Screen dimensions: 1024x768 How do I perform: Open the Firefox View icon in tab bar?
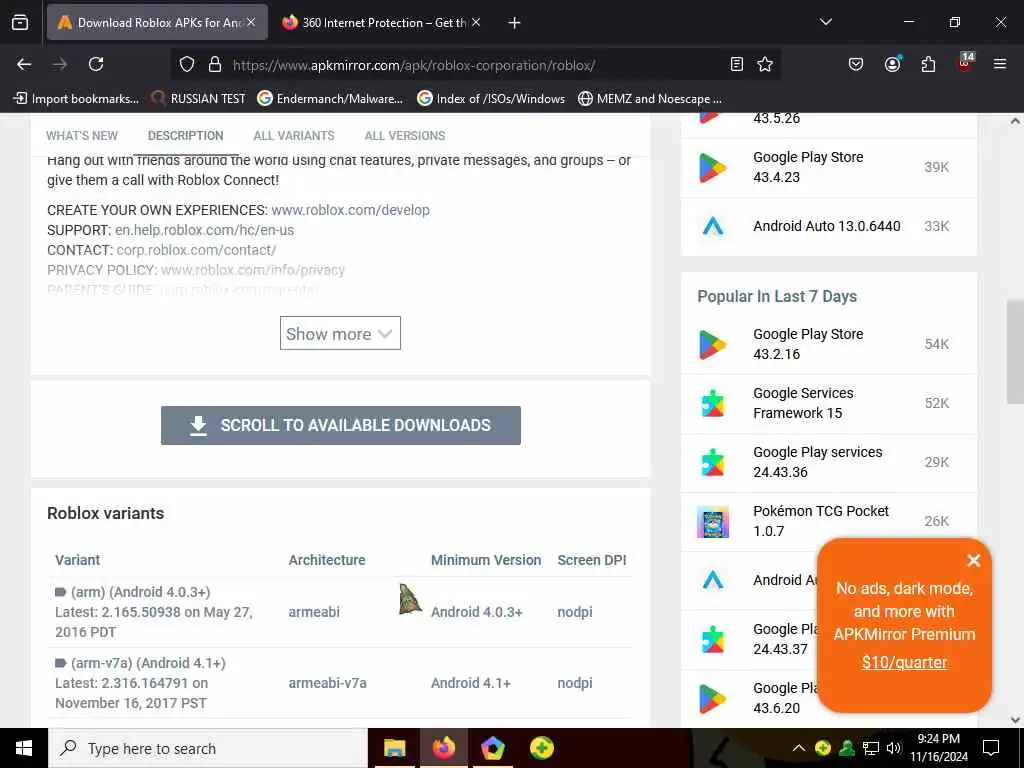[x=20, y=22]
